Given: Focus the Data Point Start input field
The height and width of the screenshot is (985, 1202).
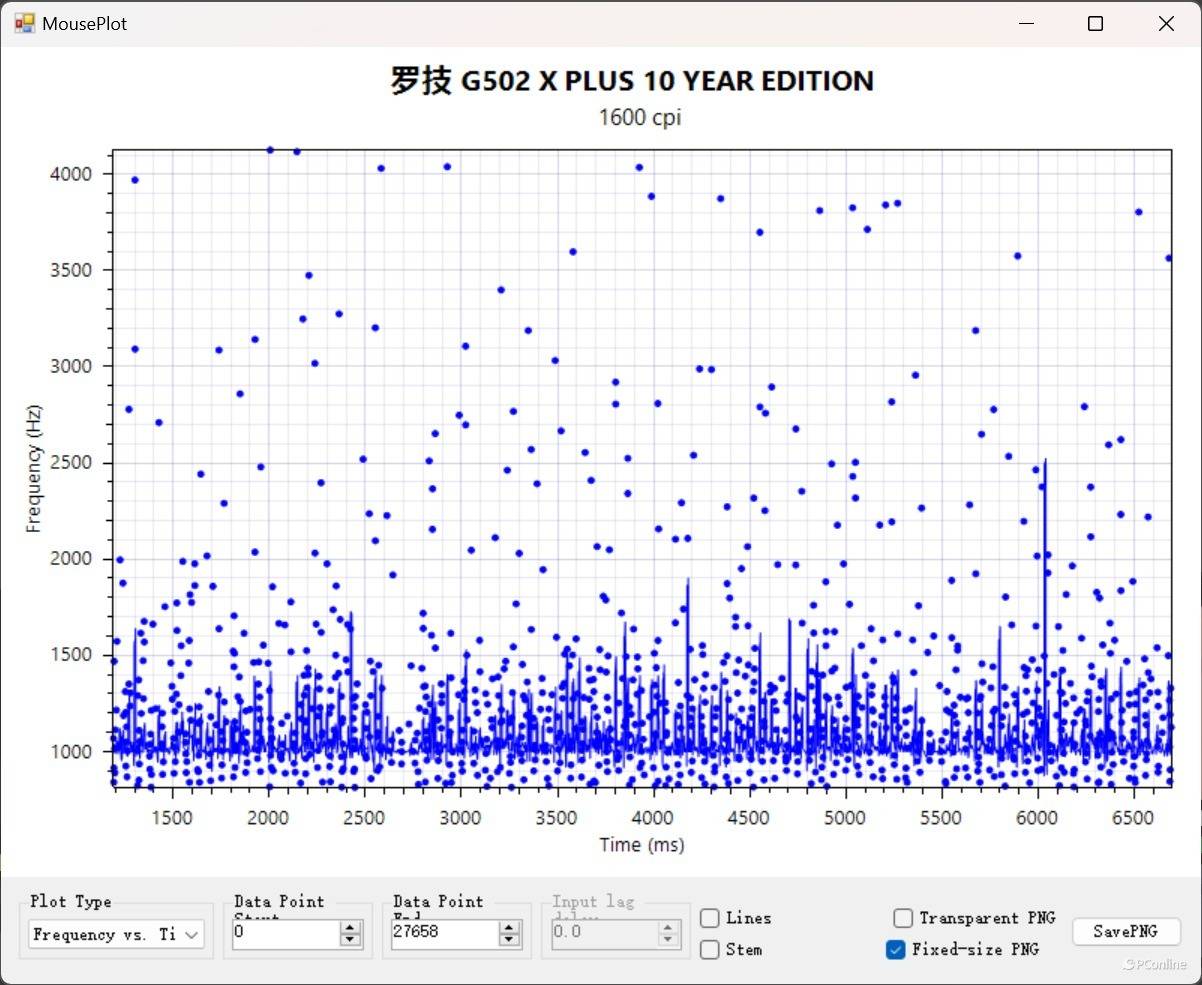Looking at the screenshot, I should pos(285,934).
